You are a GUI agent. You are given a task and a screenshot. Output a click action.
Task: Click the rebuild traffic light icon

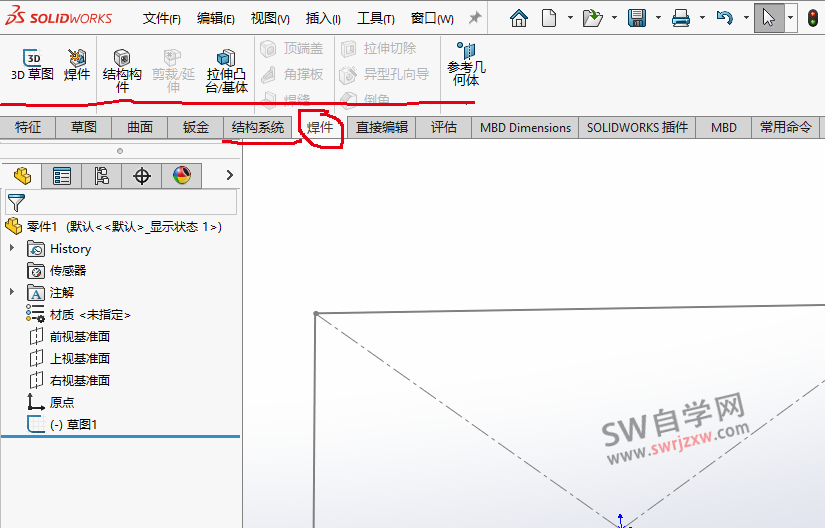pos(813,18)
